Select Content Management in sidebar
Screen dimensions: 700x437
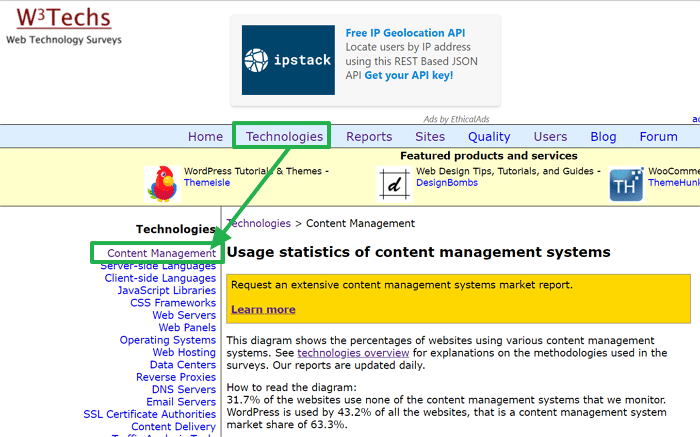tap(161, 253)
